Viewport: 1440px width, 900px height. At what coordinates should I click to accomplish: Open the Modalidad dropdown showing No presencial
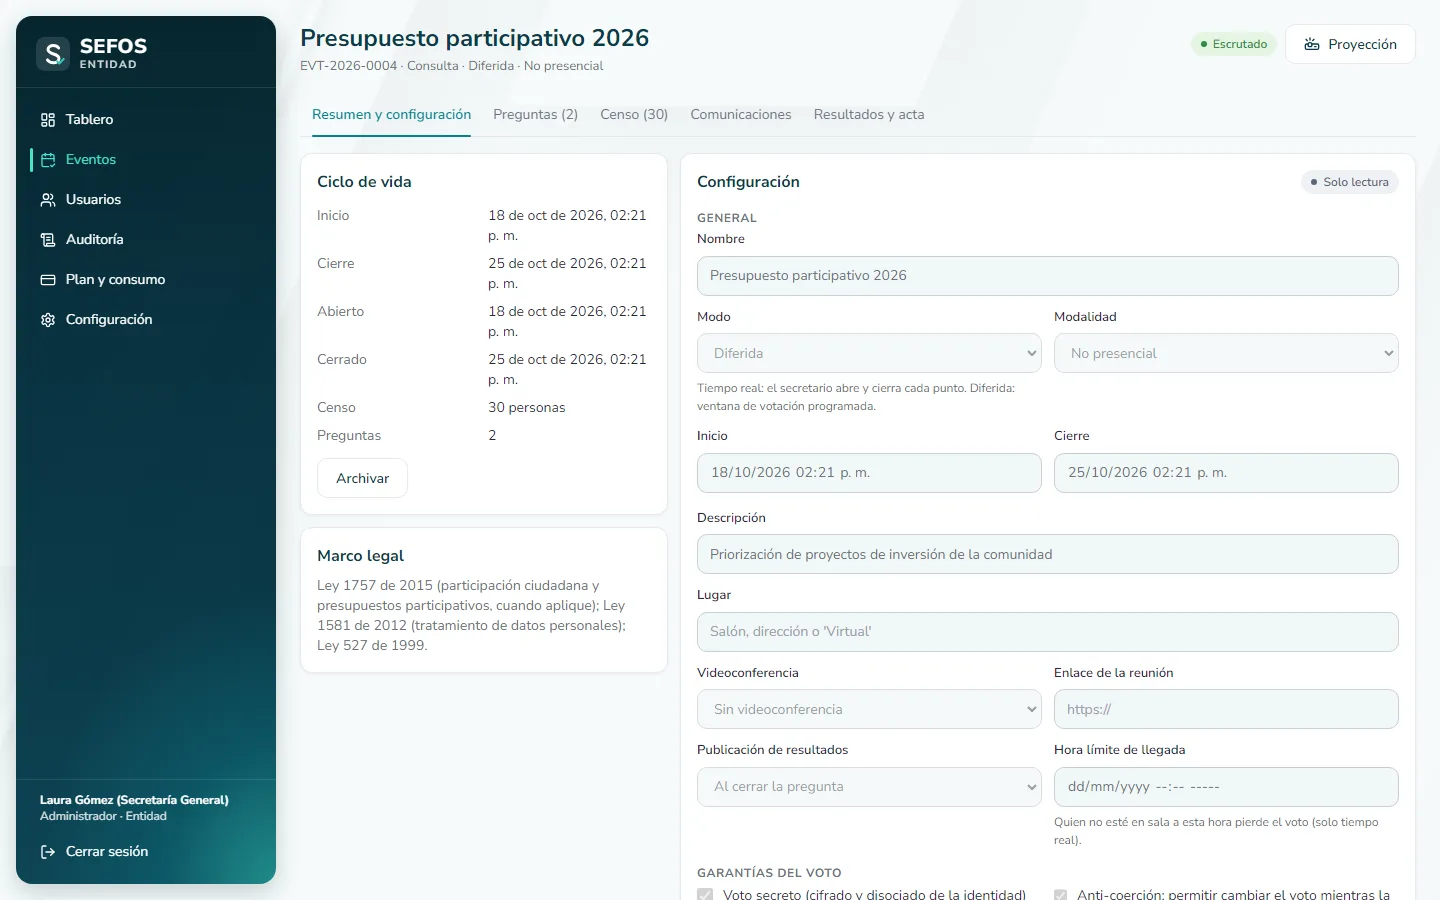(x=1226, y=353)
